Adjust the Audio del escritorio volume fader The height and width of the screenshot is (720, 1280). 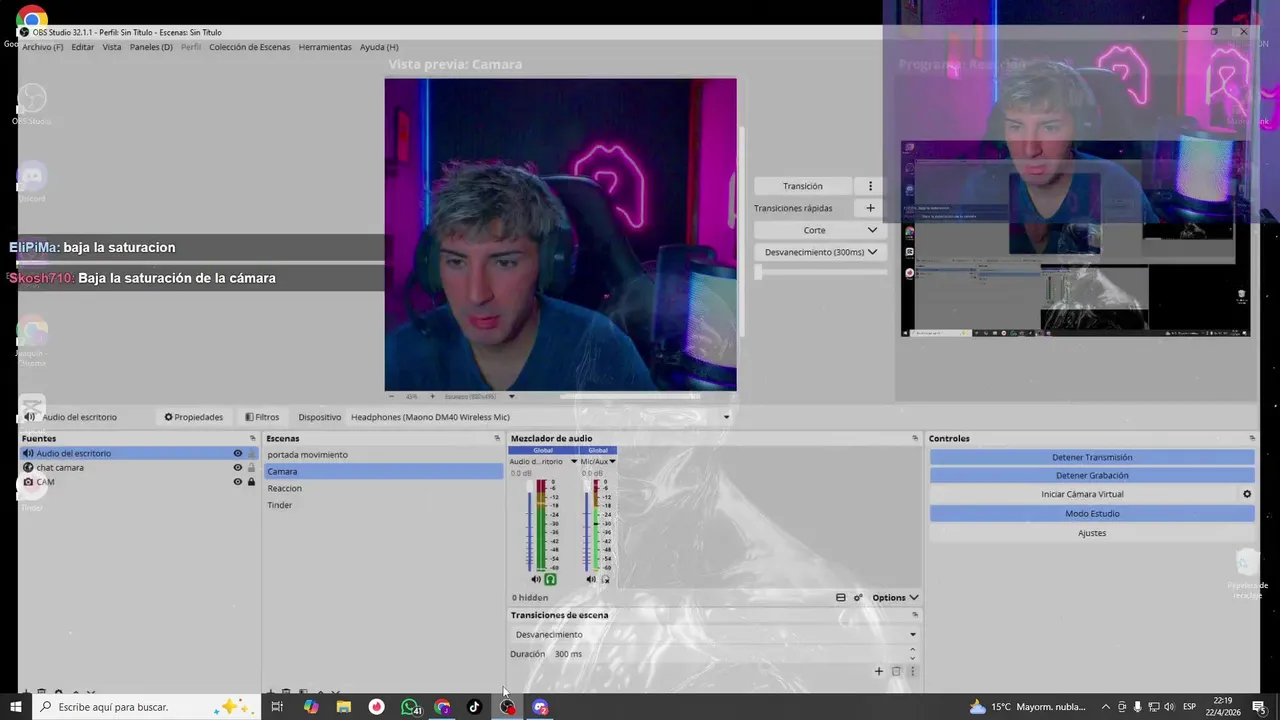coord(530,525)
